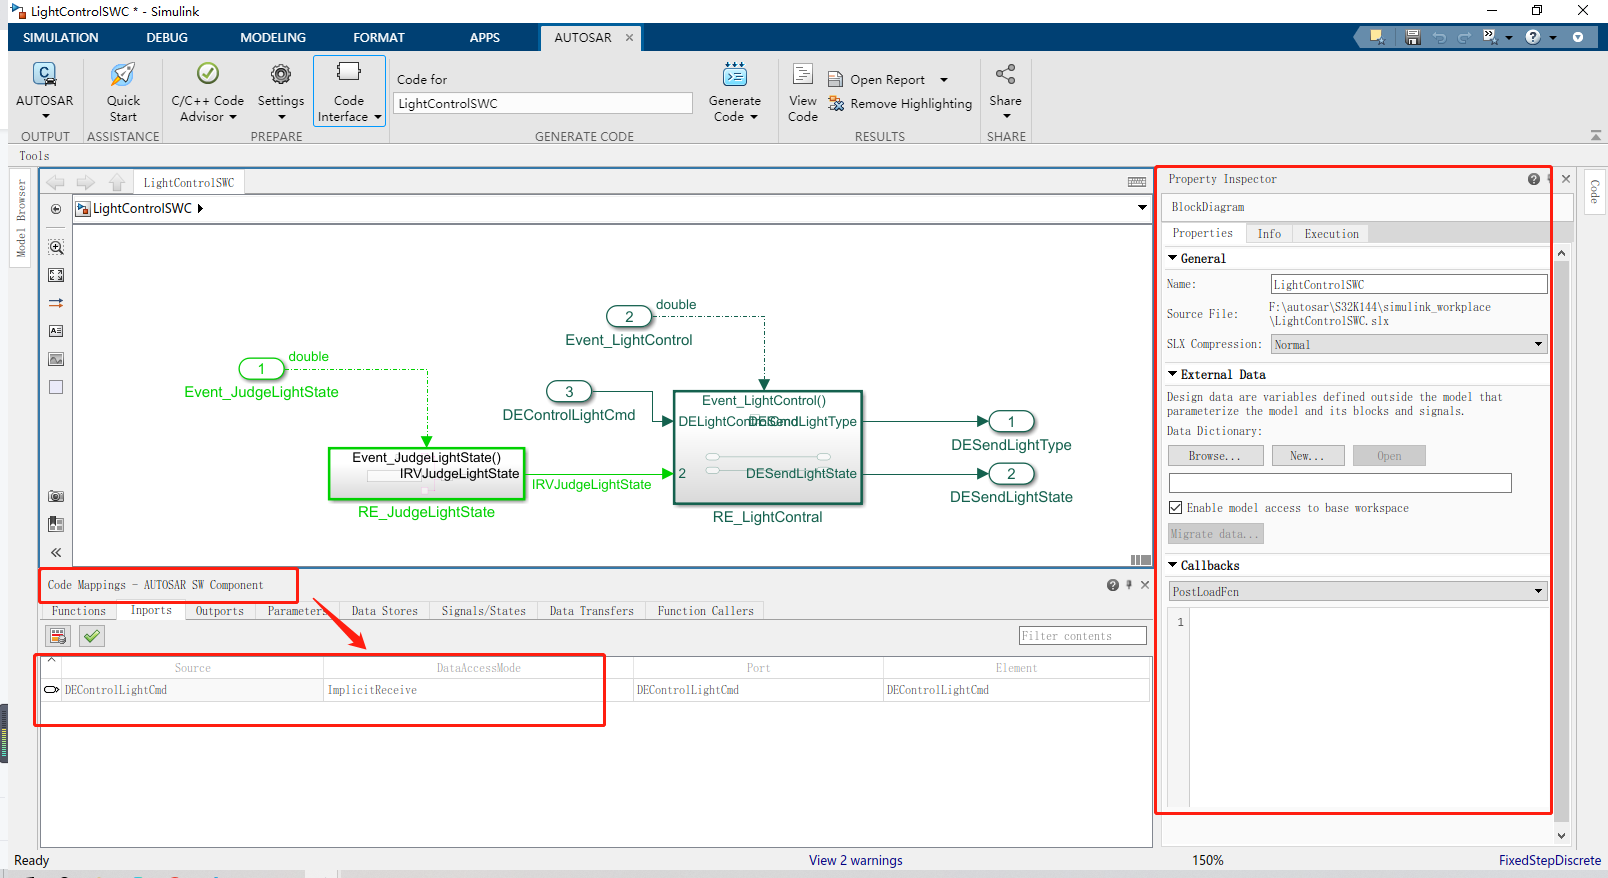Save the model using toolbar disk icon
The image size is (1608, 878).
pos(1413,37)
